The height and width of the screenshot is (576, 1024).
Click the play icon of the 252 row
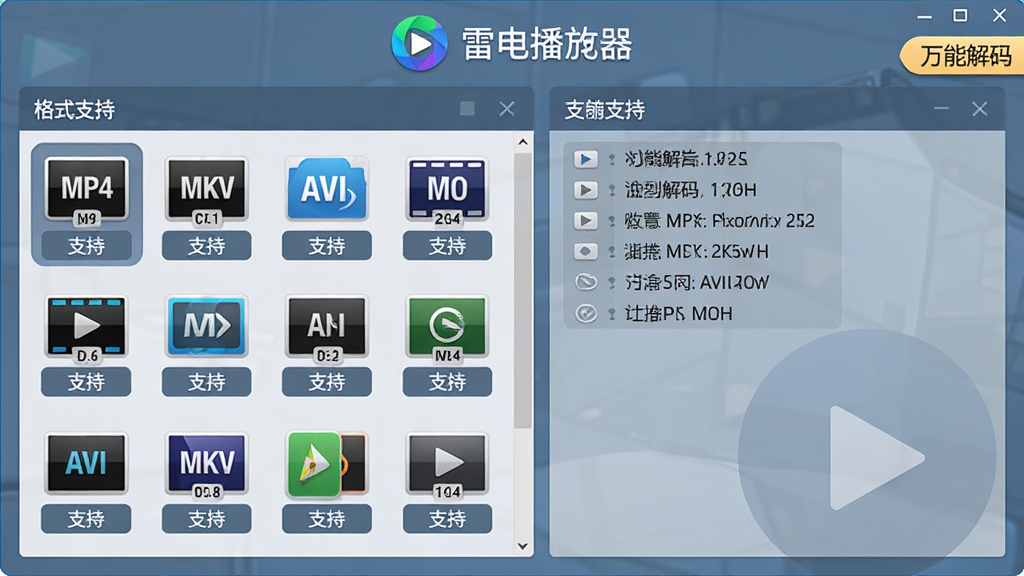[x=586, y=221]
